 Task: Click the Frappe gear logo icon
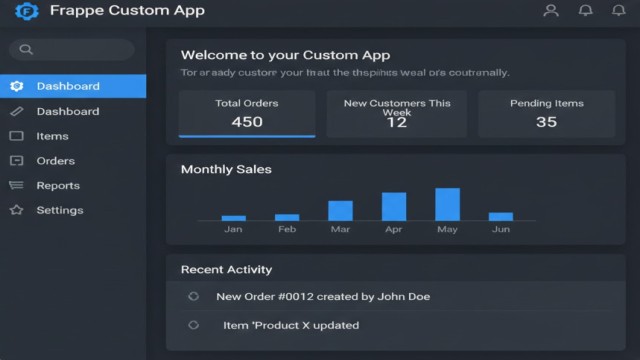coord(27,11)
